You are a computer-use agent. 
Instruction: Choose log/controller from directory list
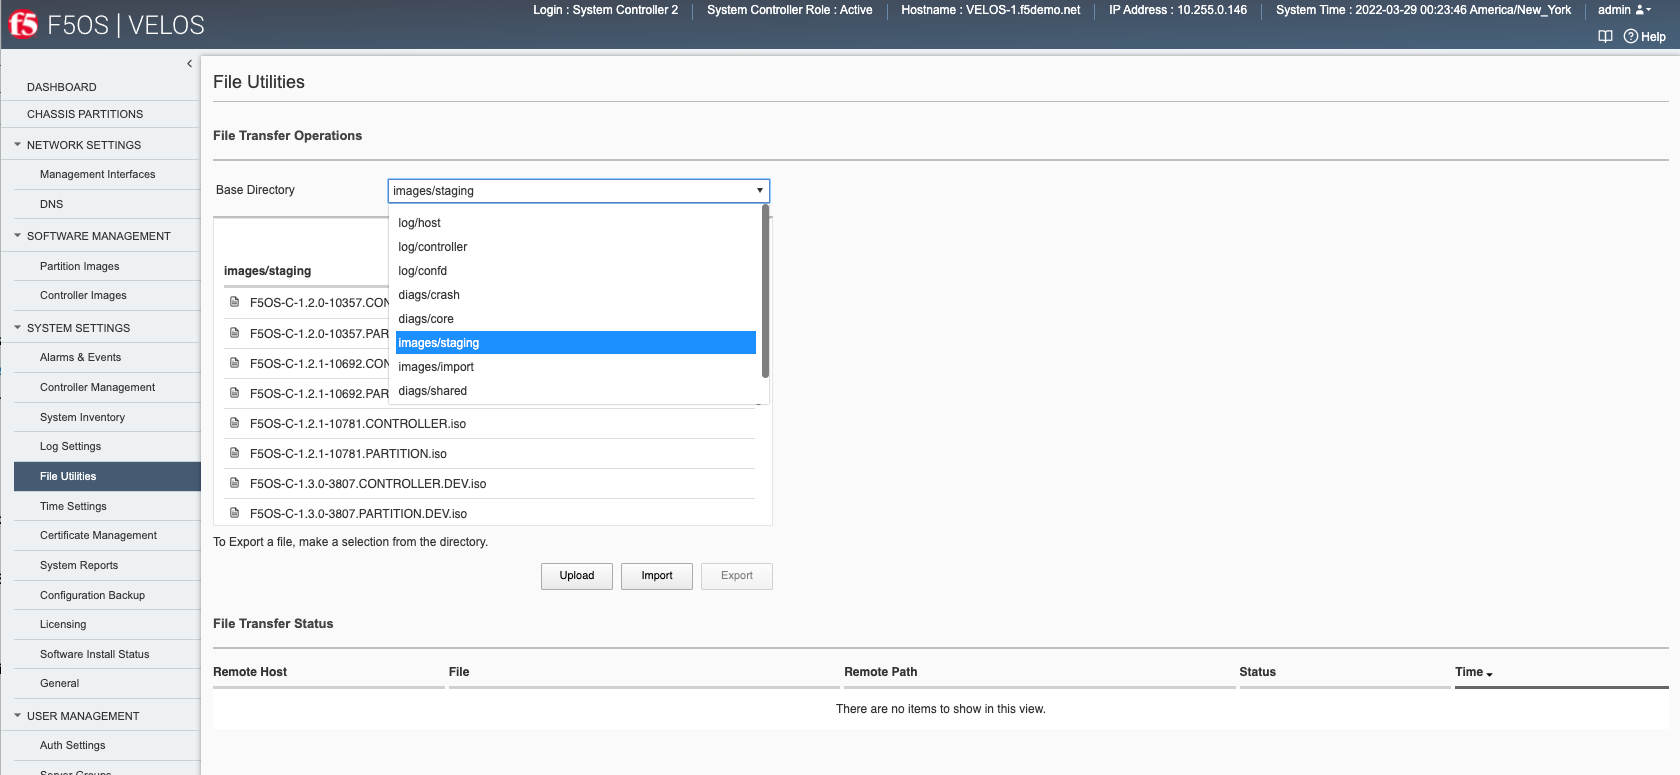pyautogui.click(x=575, y=247)
